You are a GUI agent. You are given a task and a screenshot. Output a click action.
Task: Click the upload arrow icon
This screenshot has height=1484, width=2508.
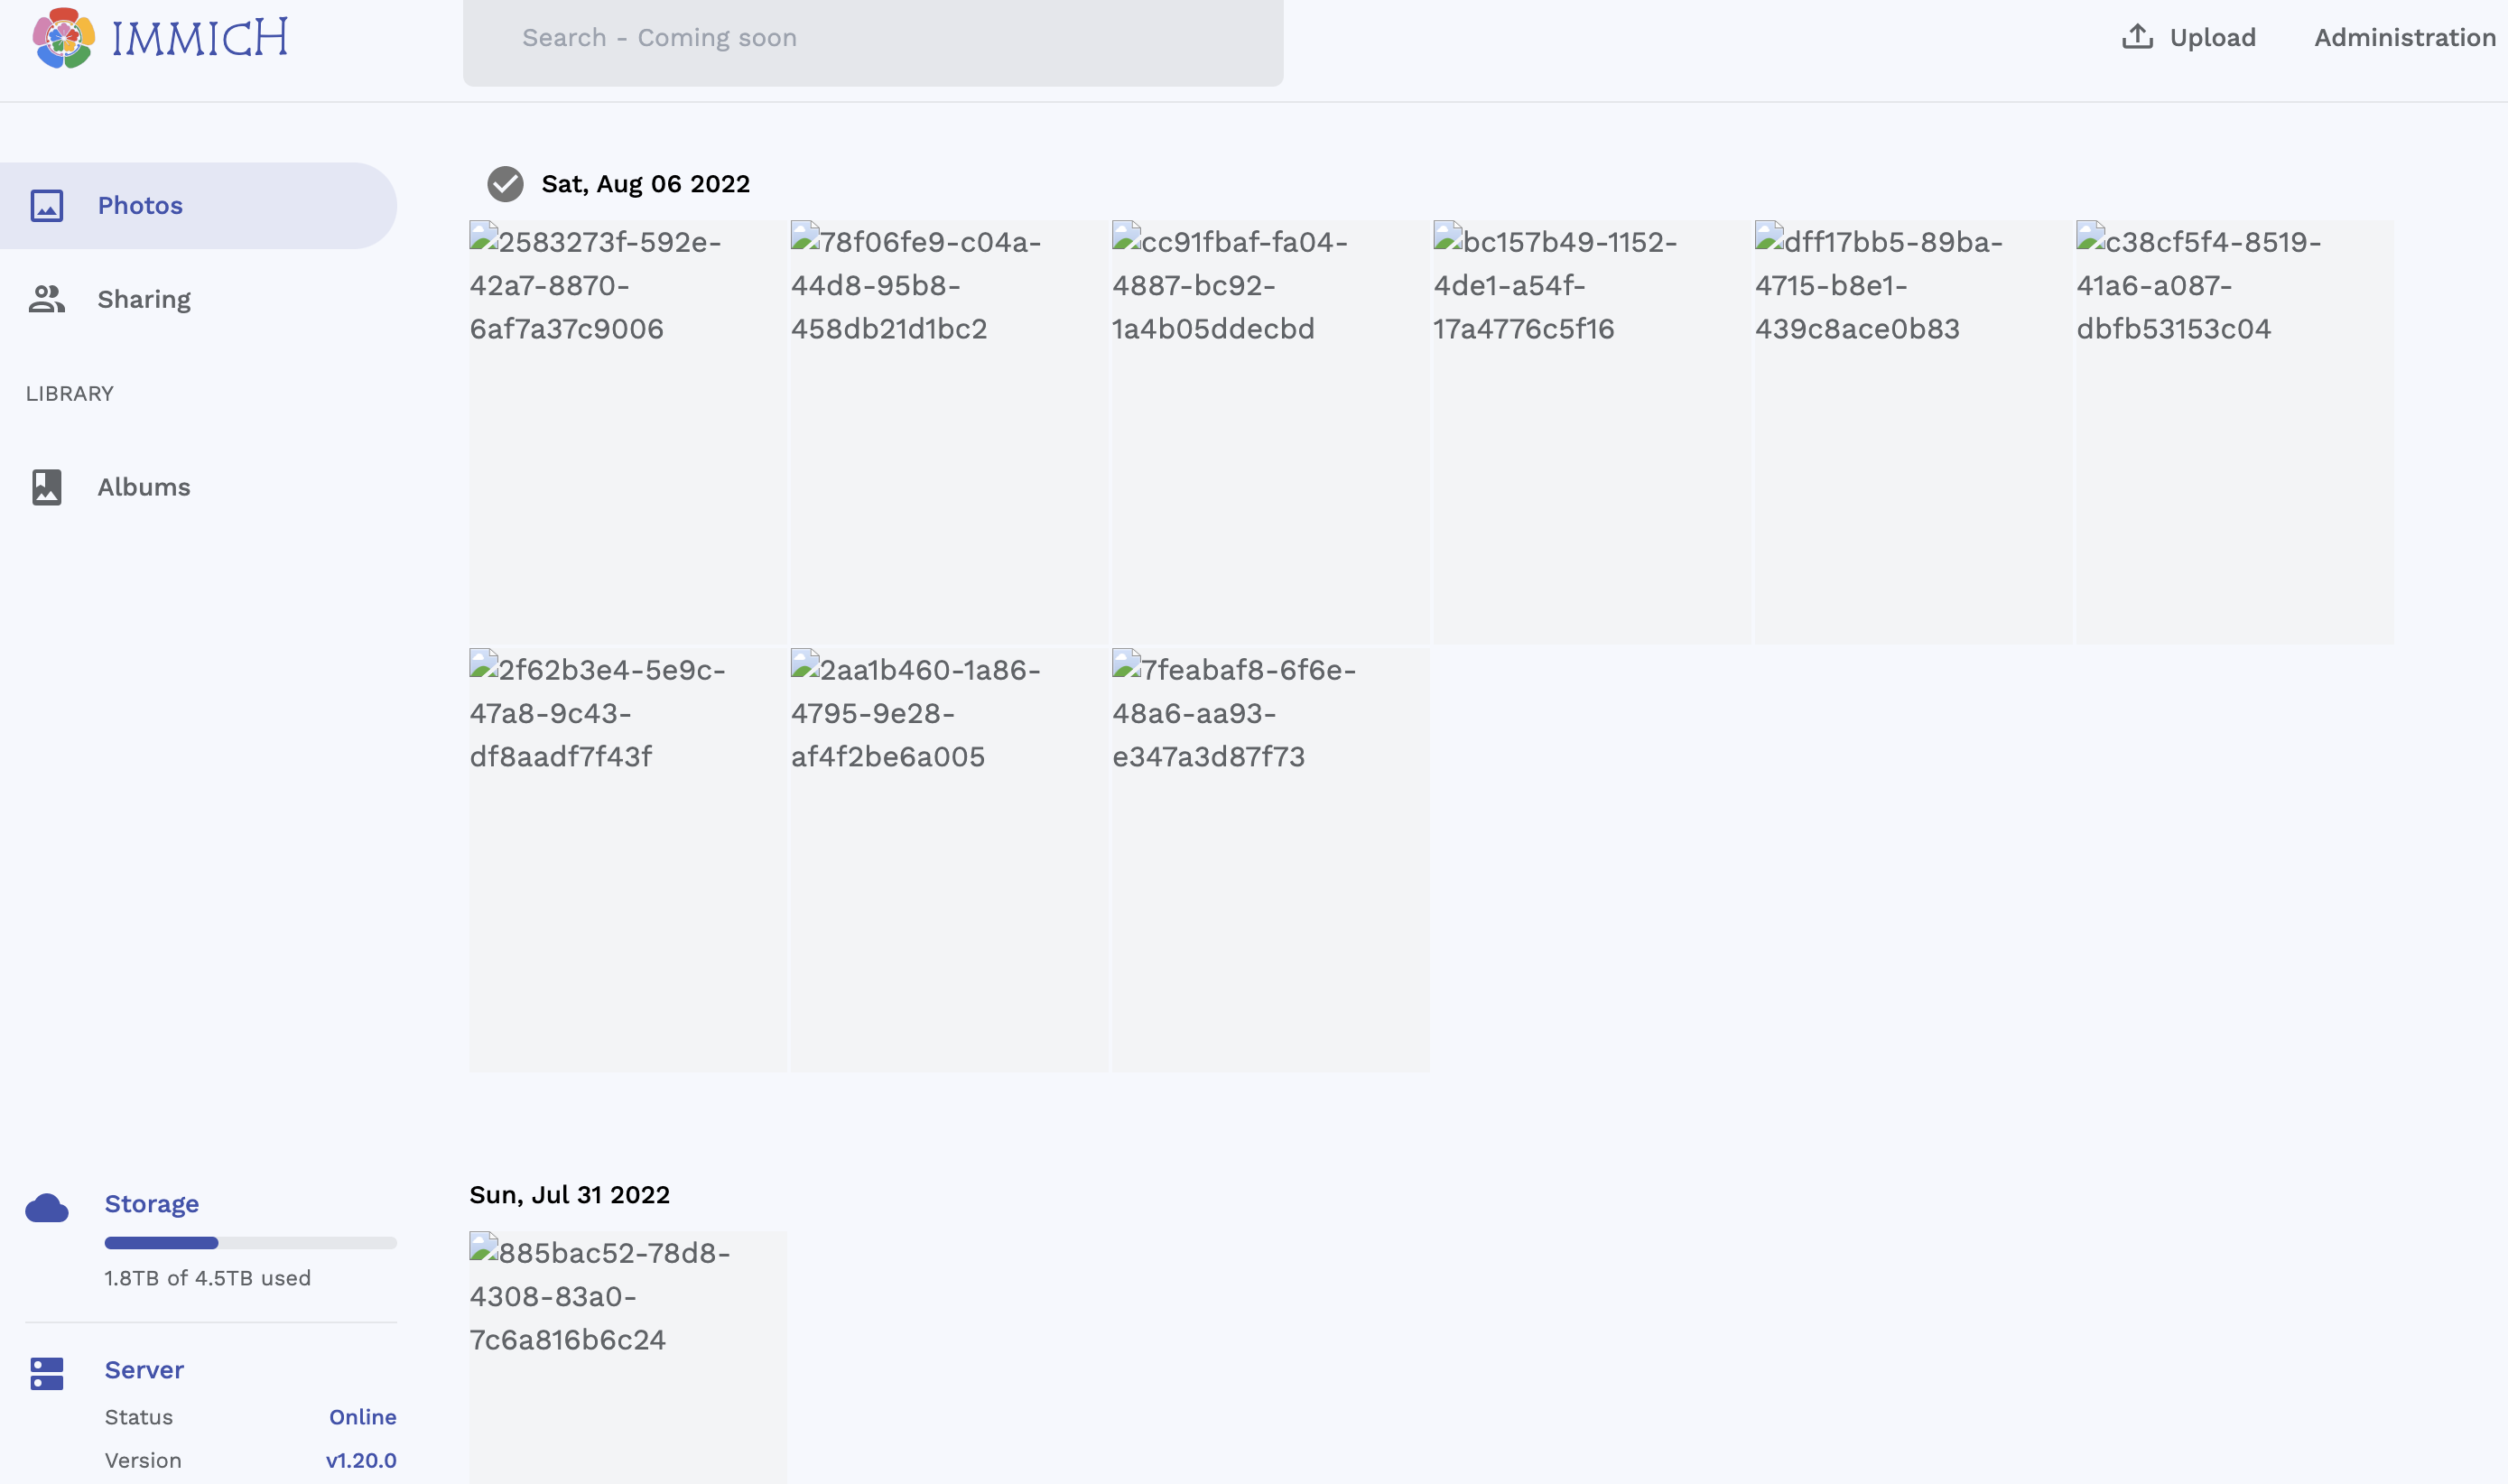(2137, 37)
